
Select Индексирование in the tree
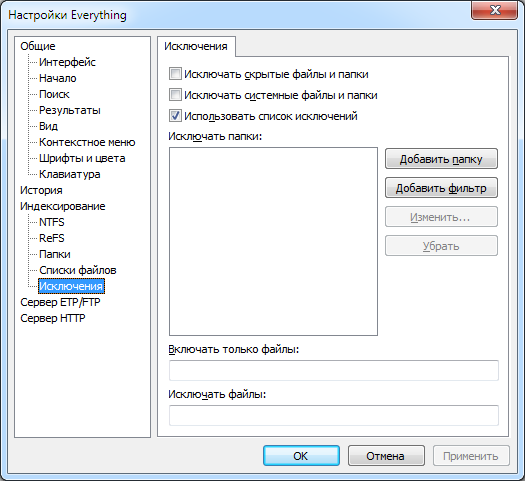click(x=63, y=206)
